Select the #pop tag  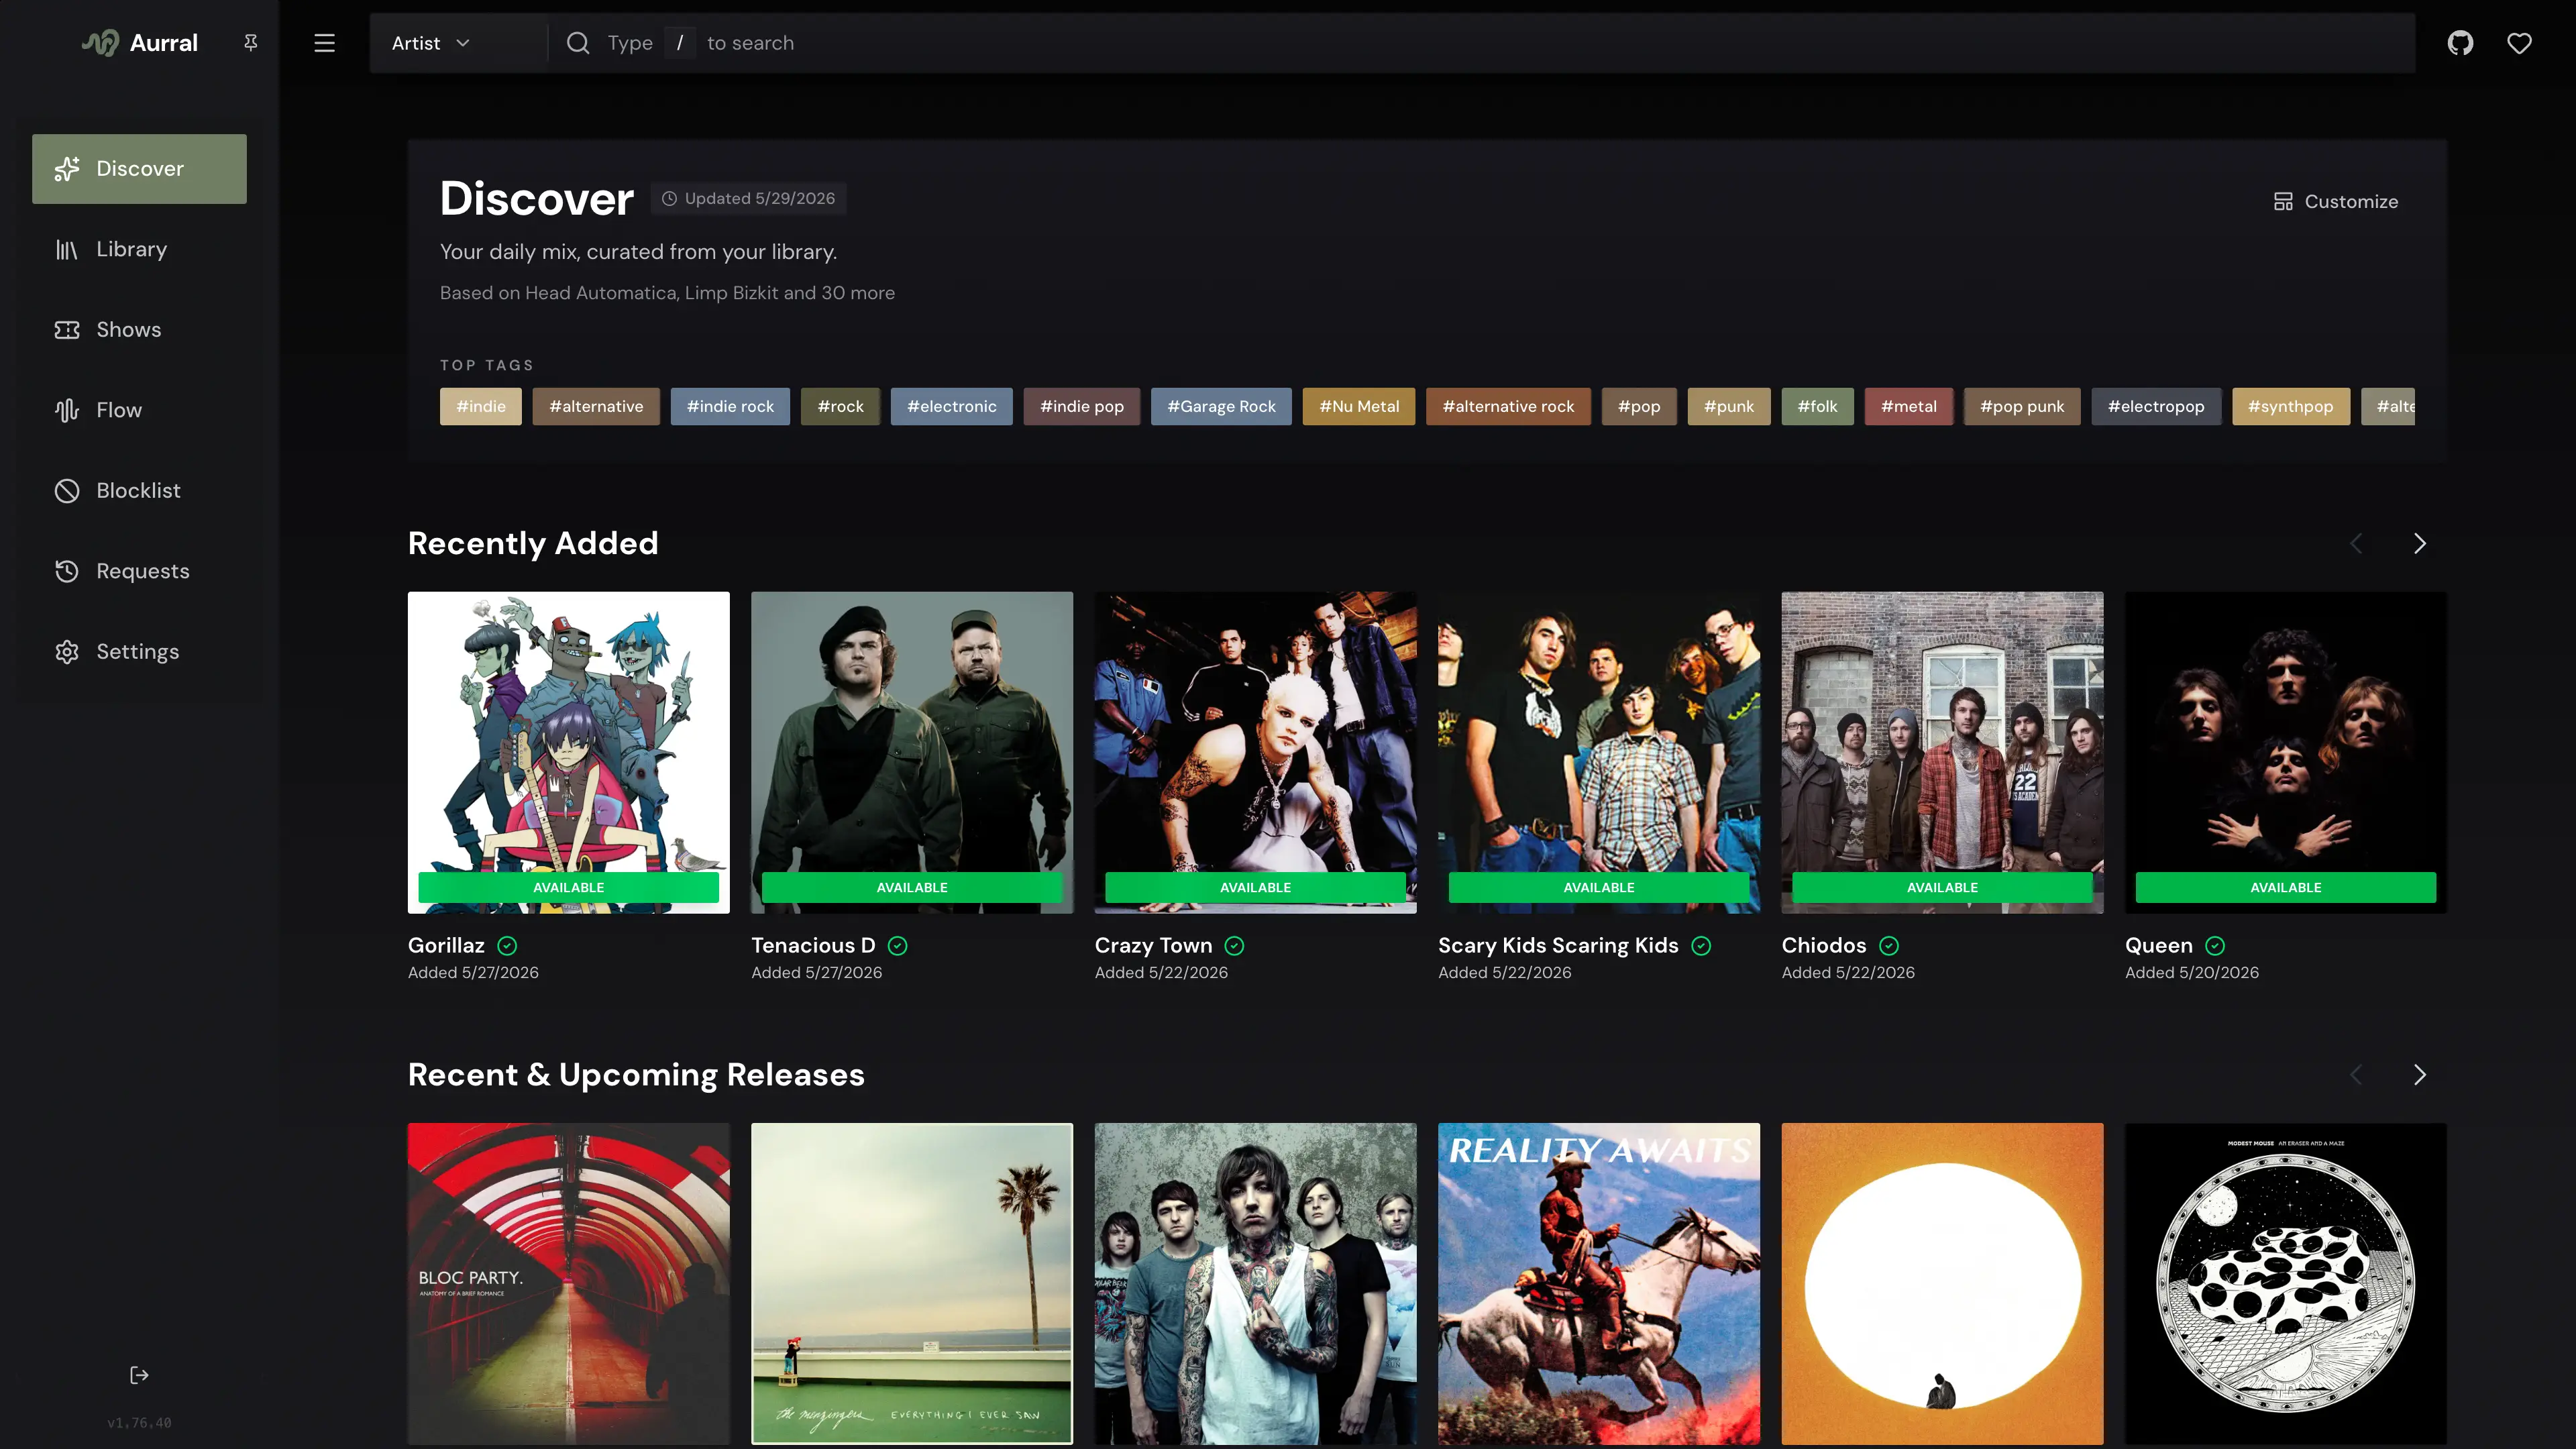point(1639,406)
